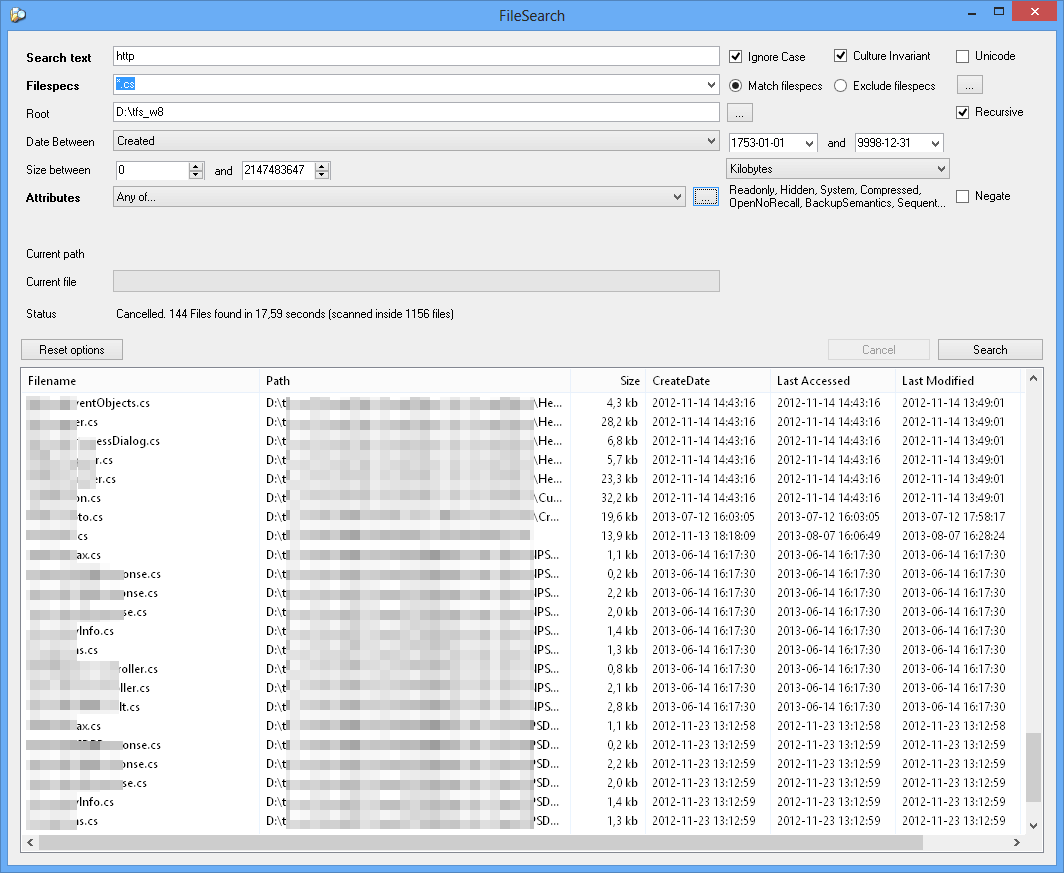
Task: Click the size cell 19,6 kb
Action: pos(619,517)
